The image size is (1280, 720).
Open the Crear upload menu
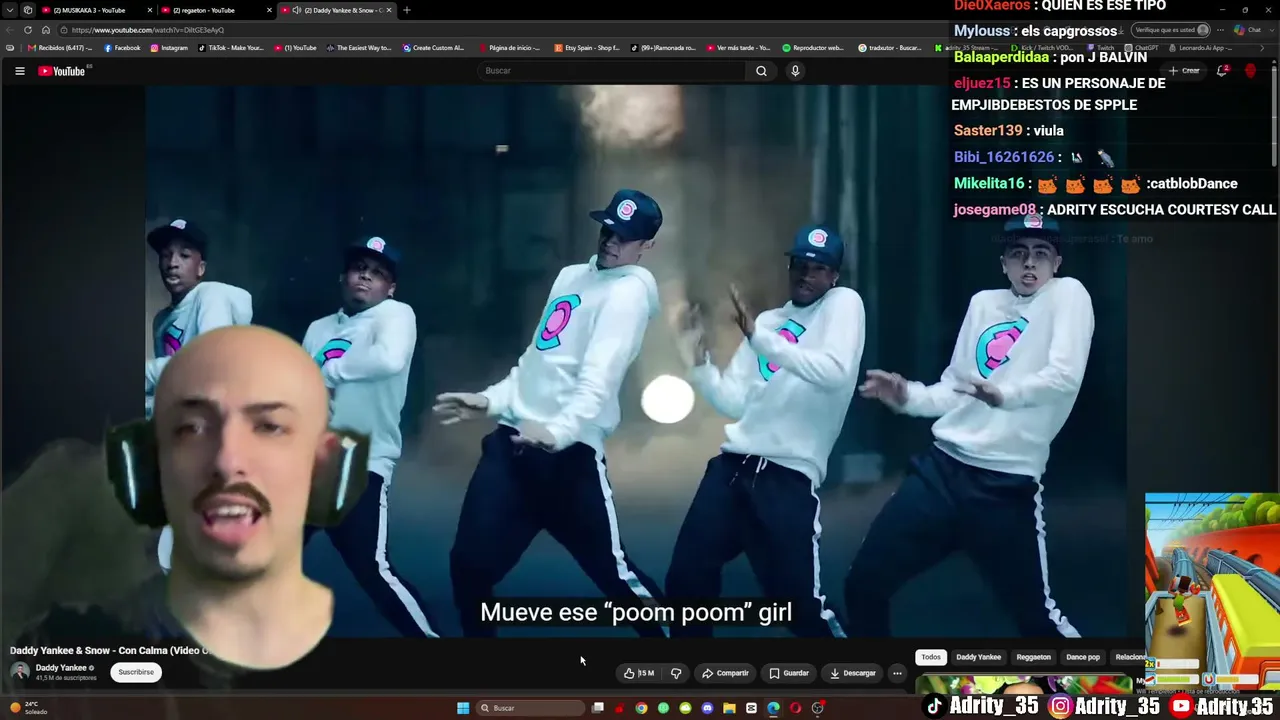(x=1184, y=71)
